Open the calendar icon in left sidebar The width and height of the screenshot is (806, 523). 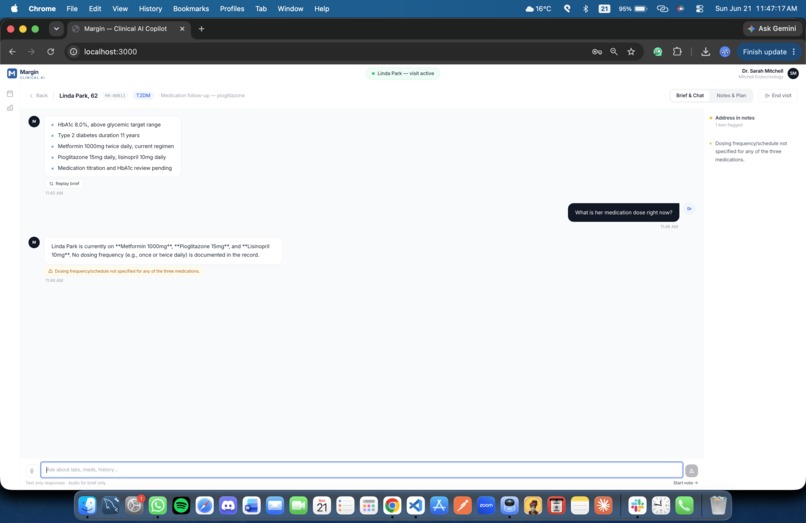[x=10, y=94]
